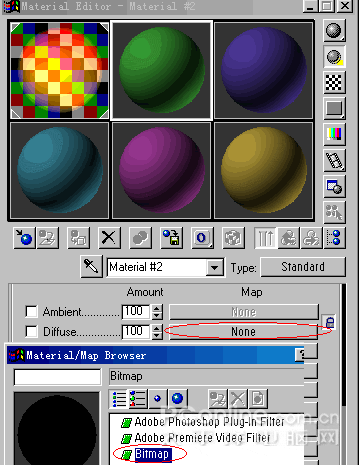360x466 pixels.
Task: Switch browser to View List icon
Action: tap(119, 399)
